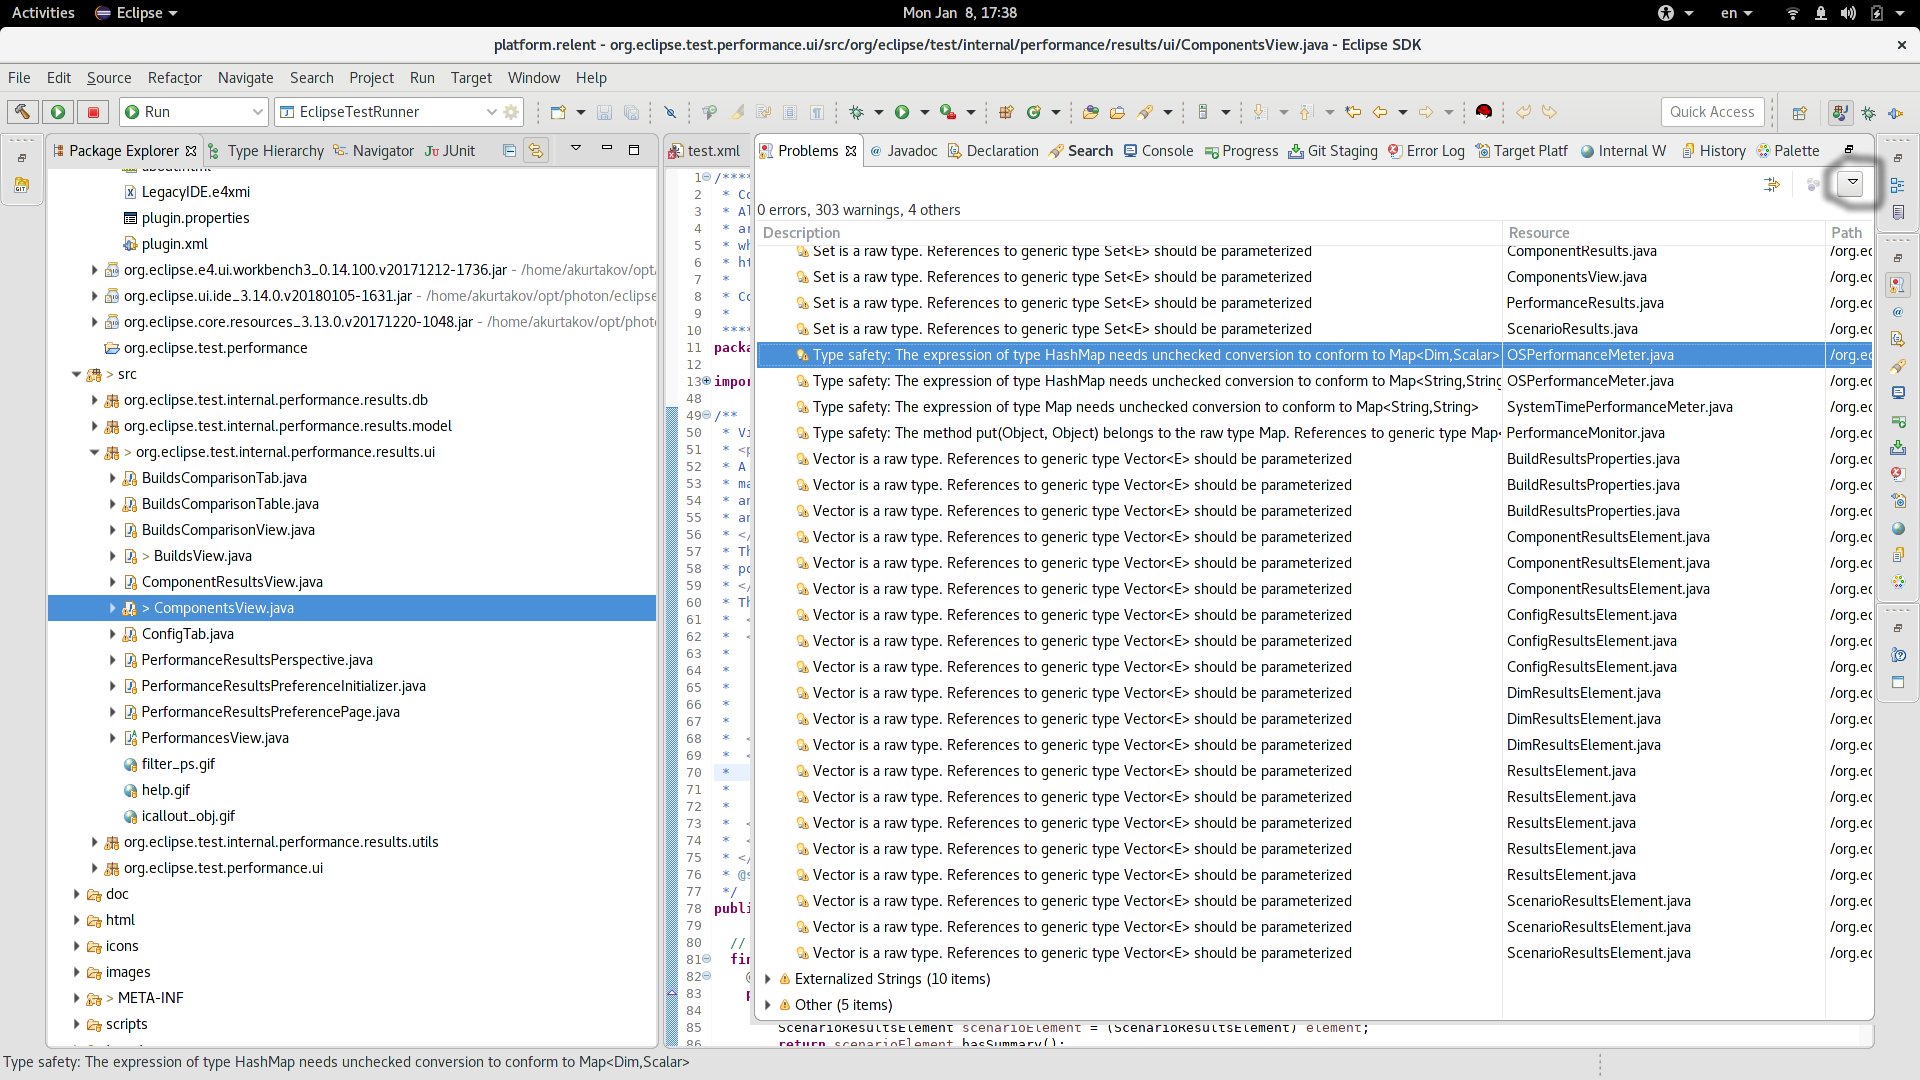Viewport: 1920px width, 1080px height.
Task: Expand the BuildsComparisonTab.java node
Action: click(112, 478)
